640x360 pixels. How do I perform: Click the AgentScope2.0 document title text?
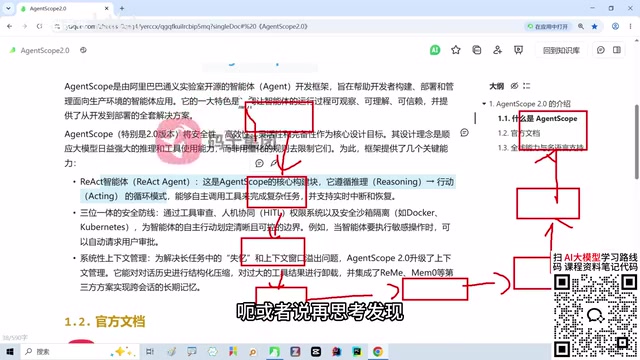click(45, 50)
